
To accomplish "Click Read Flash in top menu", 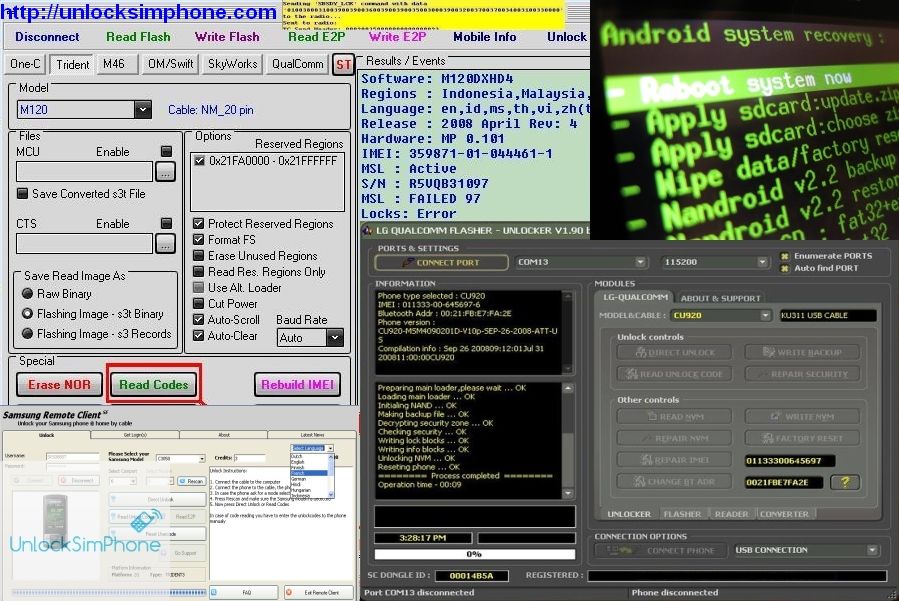I will point(138,37).
